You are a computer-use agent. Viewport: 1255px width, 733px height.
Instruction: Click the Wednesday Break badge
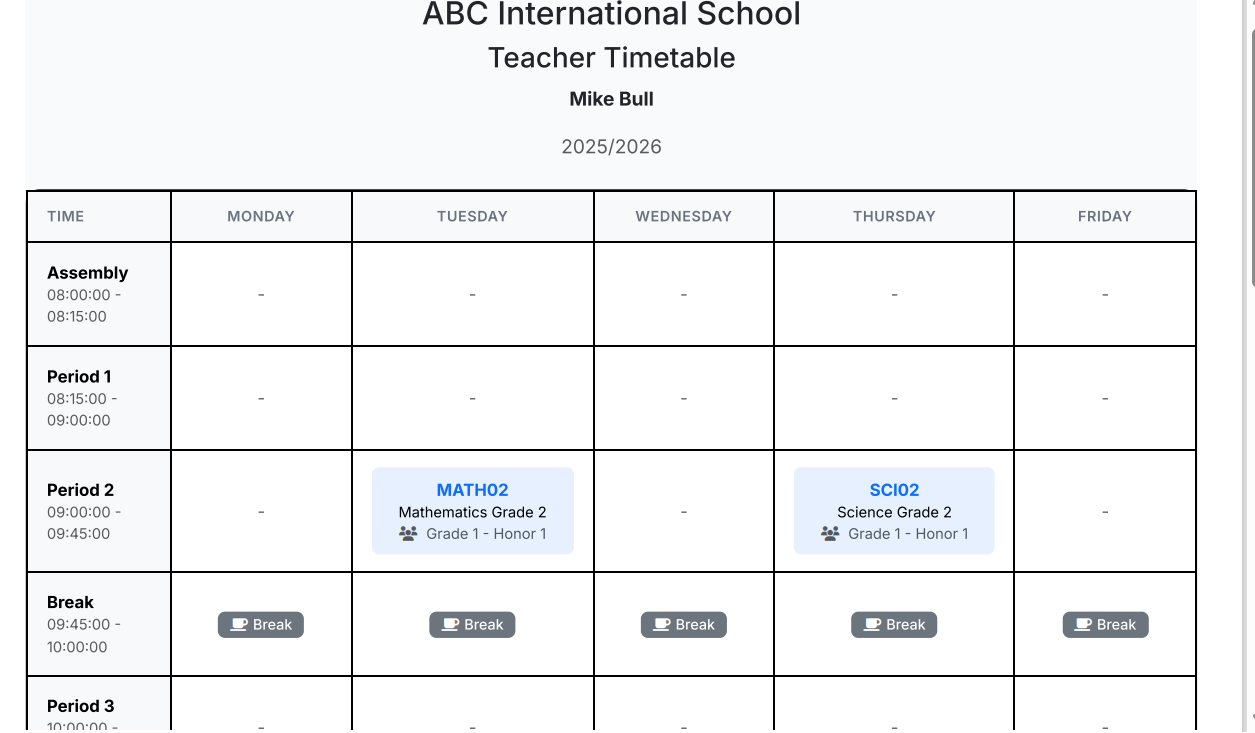[x=684, y=625]
